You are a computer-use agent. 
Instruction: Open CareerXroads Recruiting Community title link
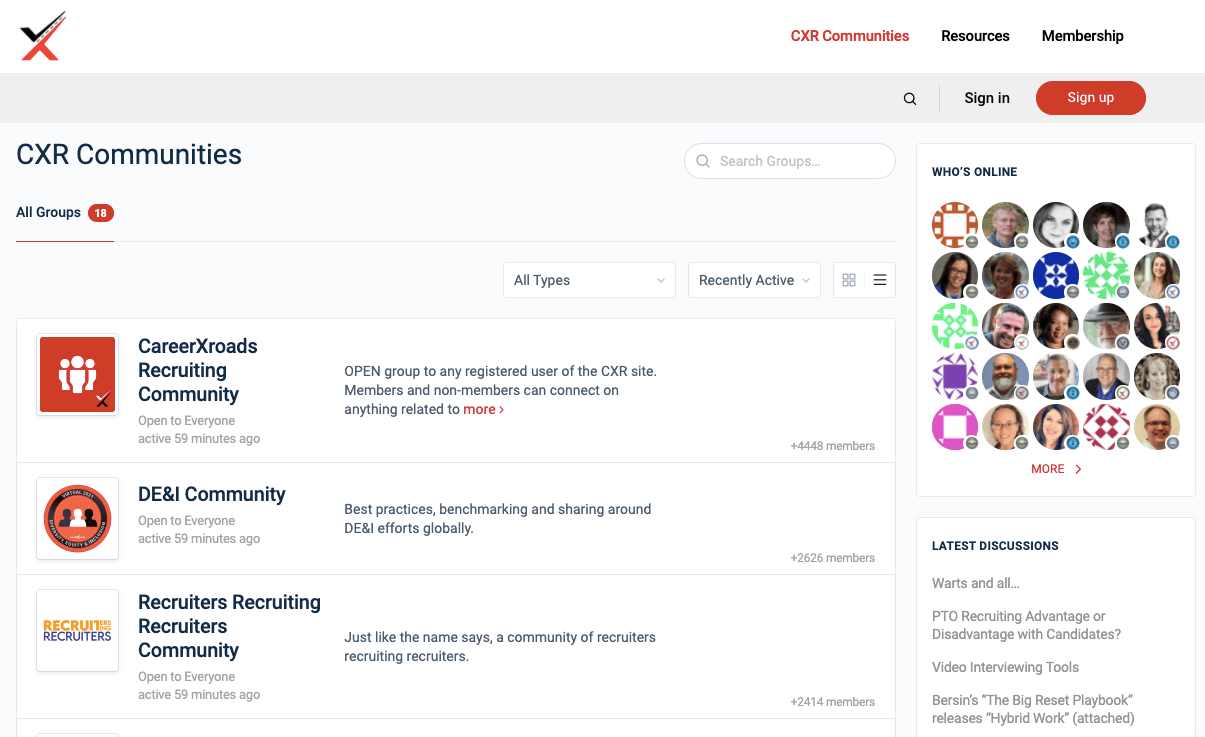pyautogui.click(x=198, y=370)
